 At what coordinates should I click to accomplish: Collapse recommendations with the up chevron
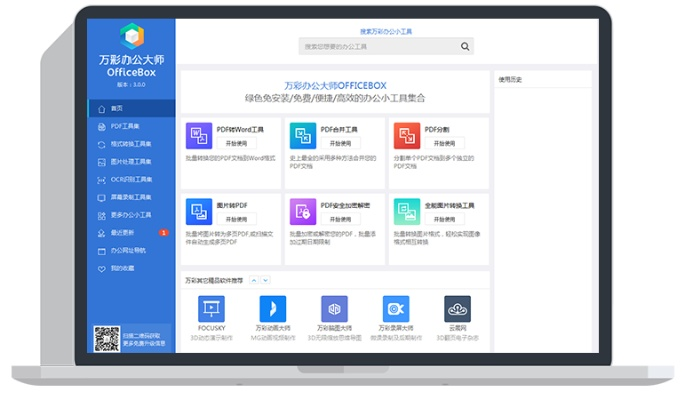253,280
